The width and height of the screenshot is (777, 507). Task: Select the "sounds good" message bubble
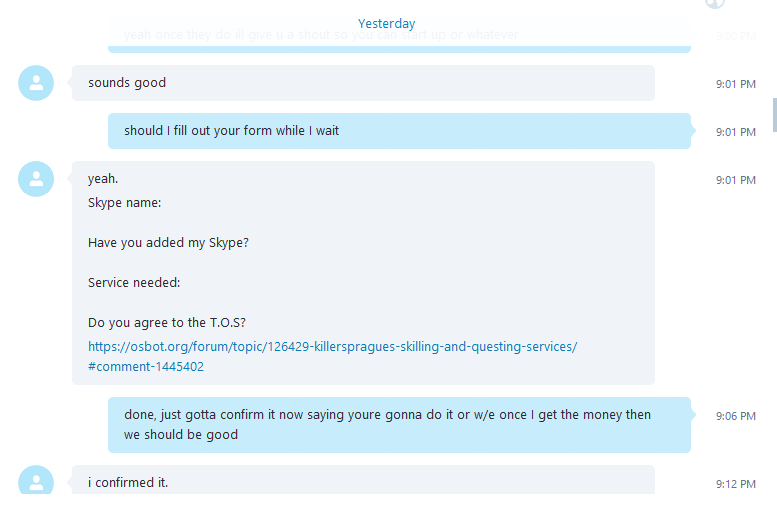(363, 83)
